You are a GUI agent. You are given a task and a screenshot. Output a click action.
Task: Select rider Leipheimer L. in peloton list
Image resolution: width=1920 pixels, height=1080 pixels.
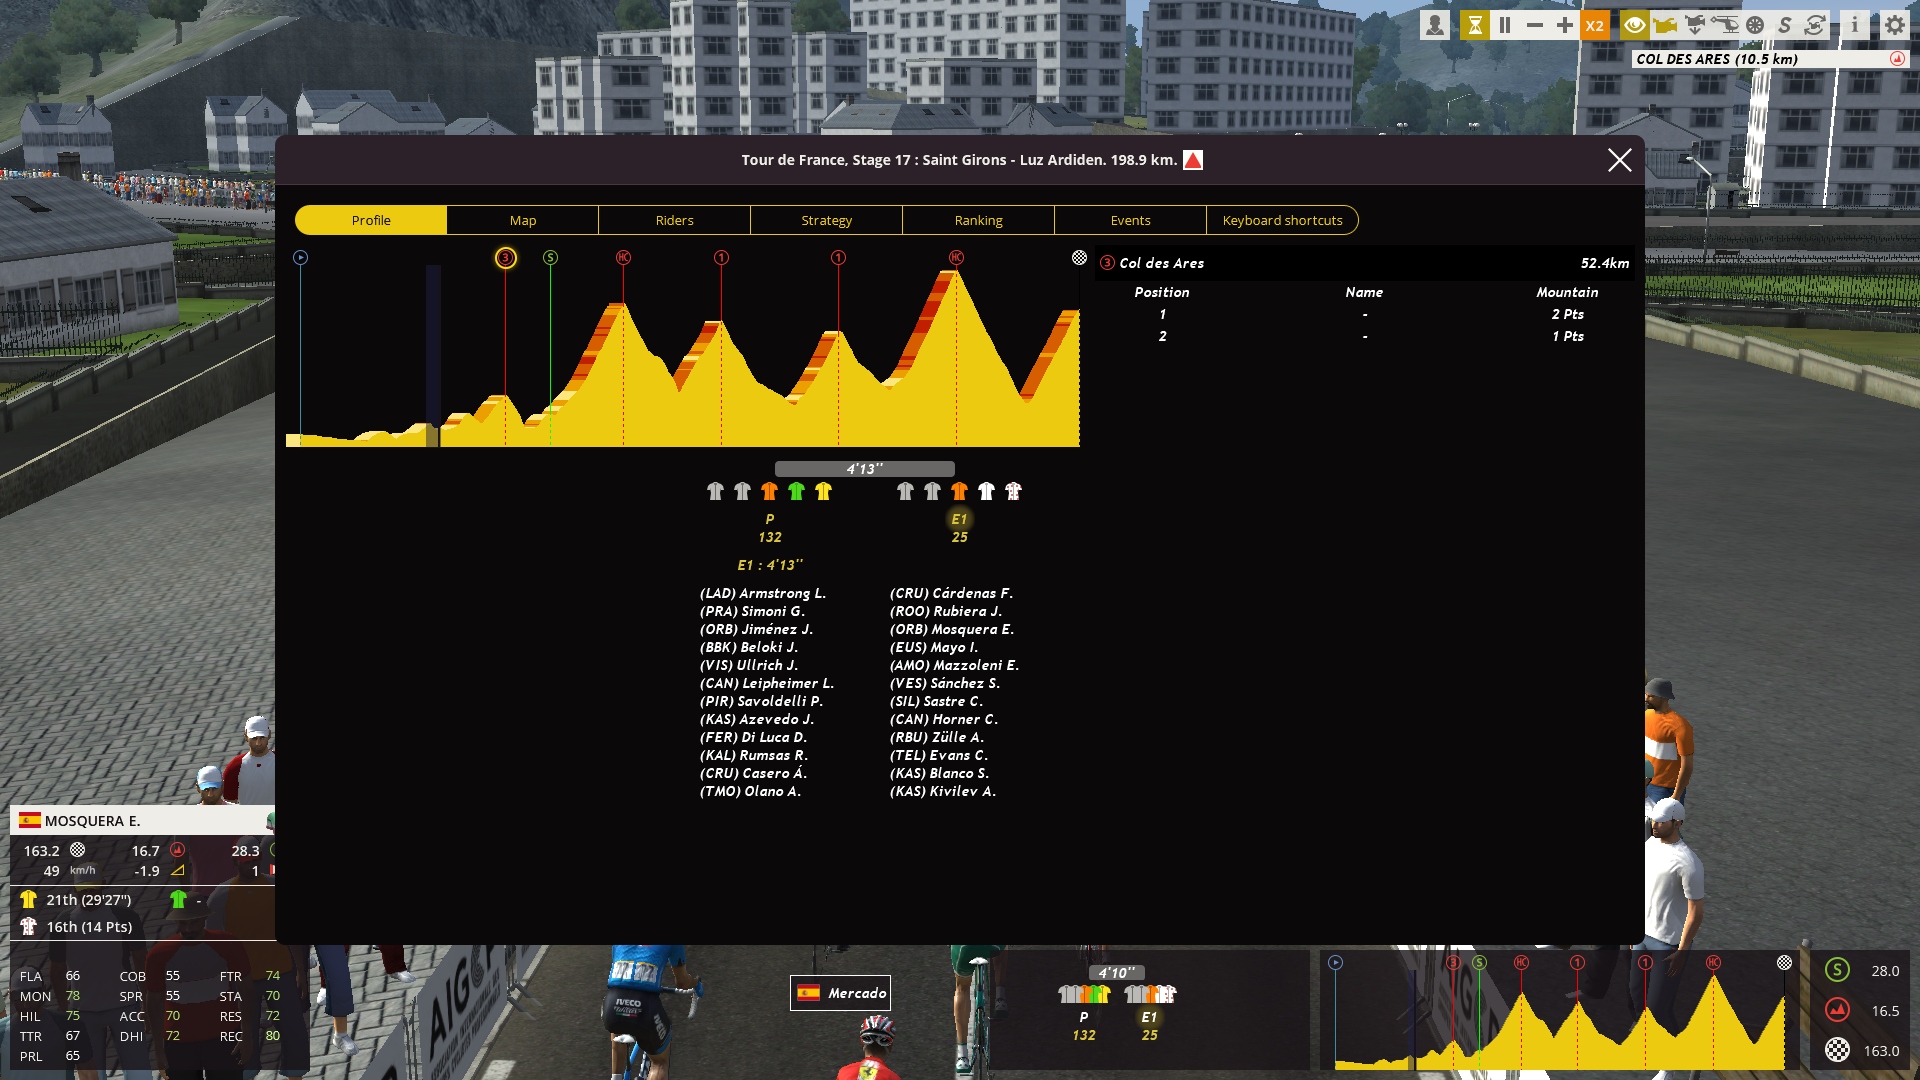coord(767,683)
